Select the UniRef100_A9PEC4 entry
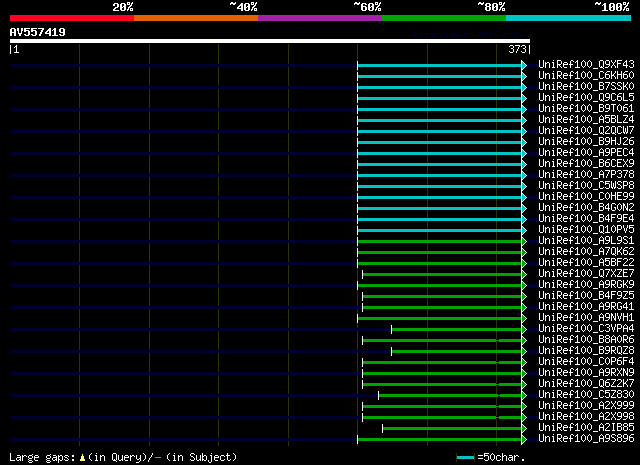Viewport: 640px width, 465px height. point(586,153)
